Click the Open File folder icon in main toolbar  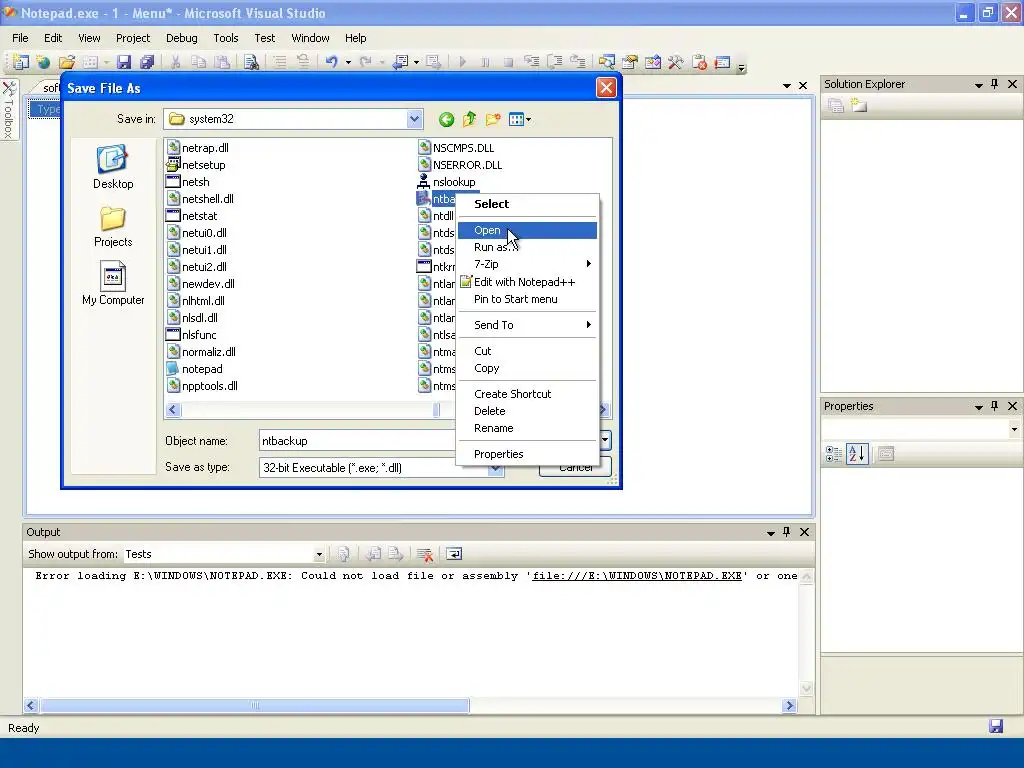pyautogui.click(x=67, y=62)
